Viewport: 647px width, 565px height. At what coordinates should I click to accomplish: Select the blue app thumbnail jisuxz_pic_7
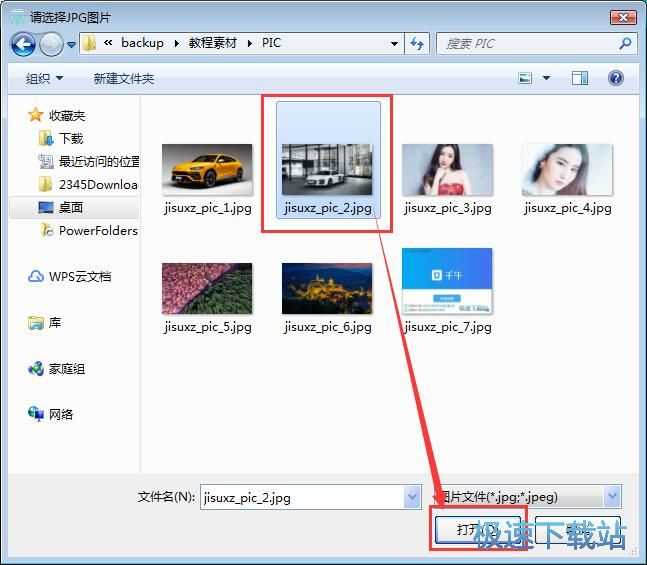point(447,281)
